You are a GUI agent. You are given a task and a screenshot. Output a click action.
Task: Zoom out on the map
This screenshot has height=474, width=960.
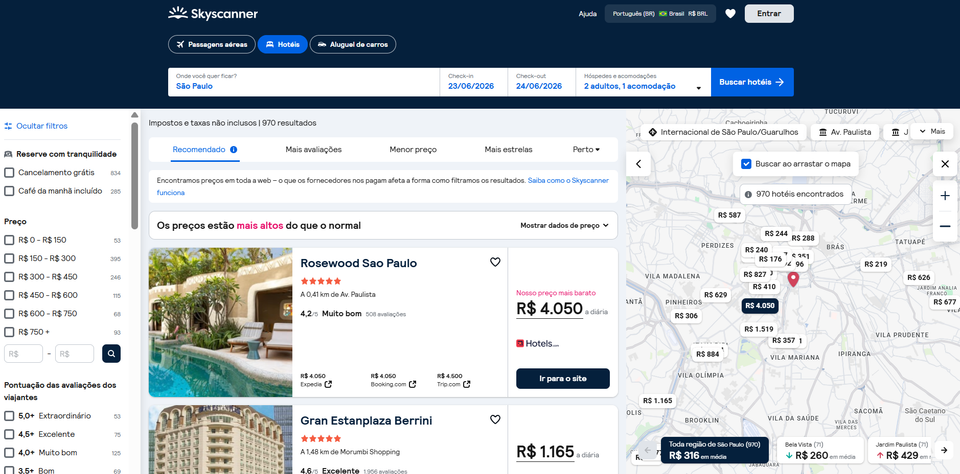[945, 226]
